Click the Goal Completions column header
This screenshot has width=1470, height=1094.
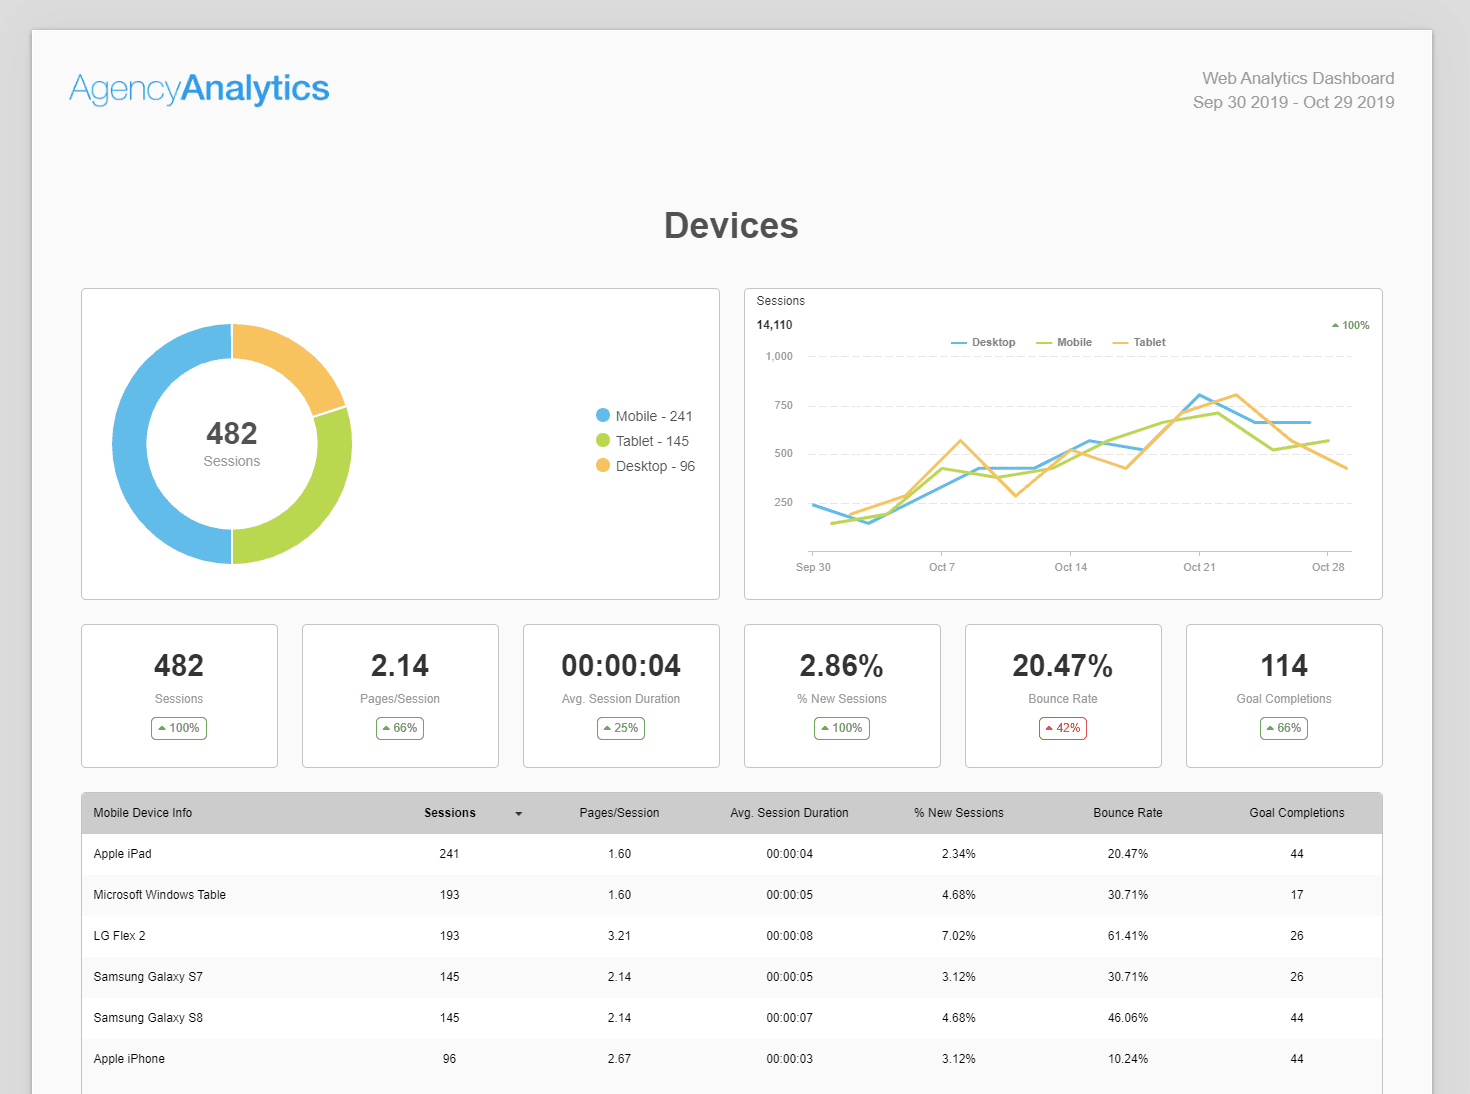[1297, 813]
